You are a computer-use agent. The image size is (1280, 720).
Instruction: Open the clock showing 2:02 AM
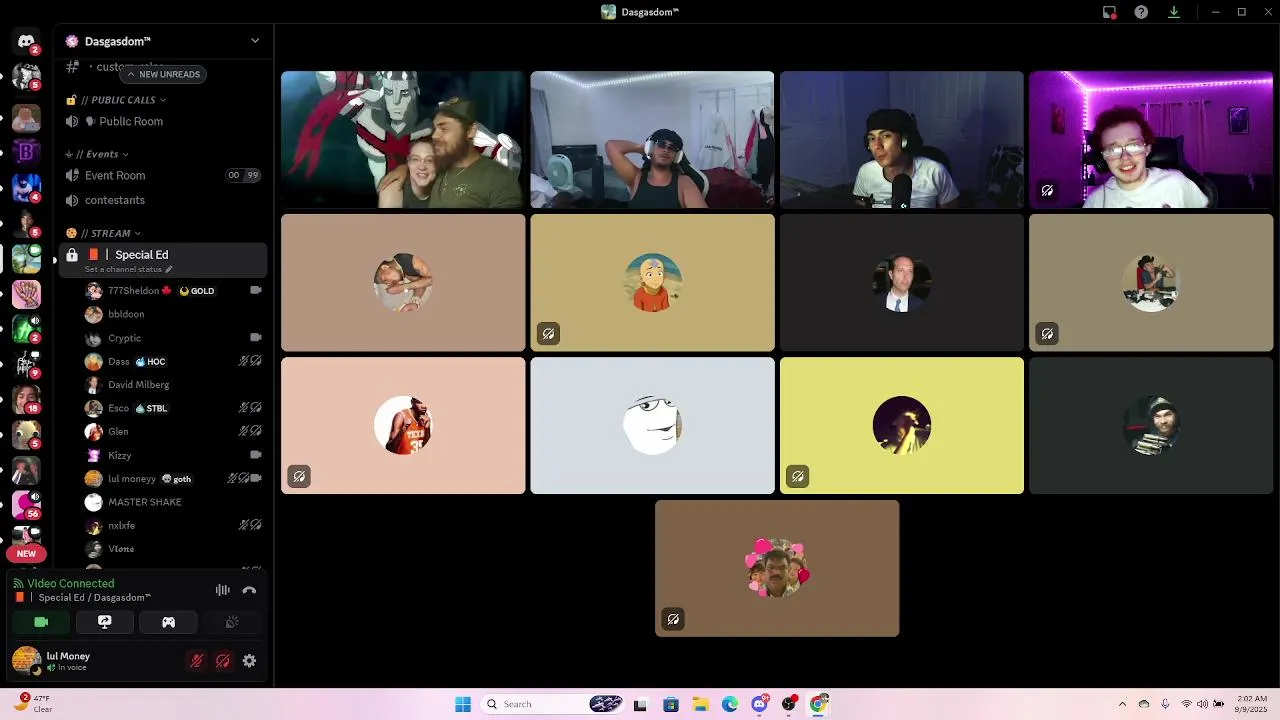(1252, 704)
